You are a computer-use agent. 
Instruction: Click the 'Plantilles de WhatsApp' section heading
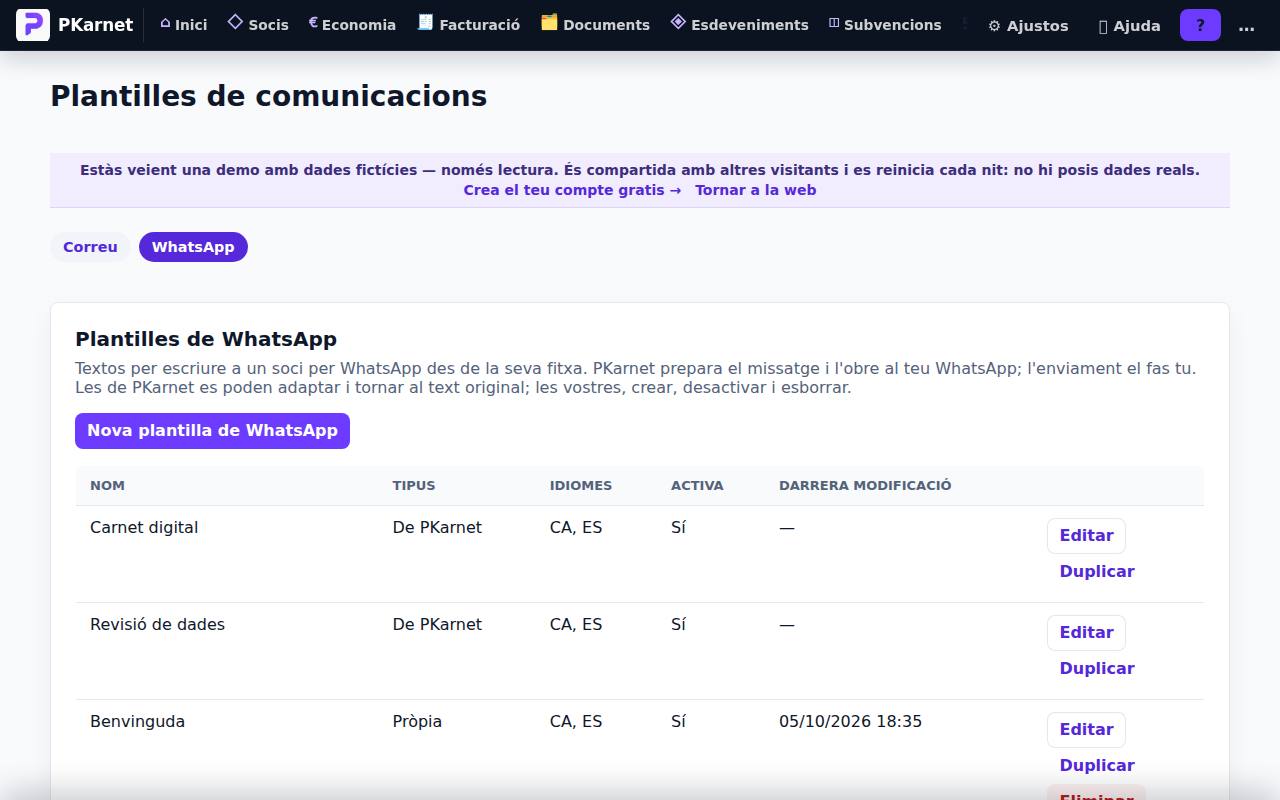pyautogui.click(x=206, y=339)
